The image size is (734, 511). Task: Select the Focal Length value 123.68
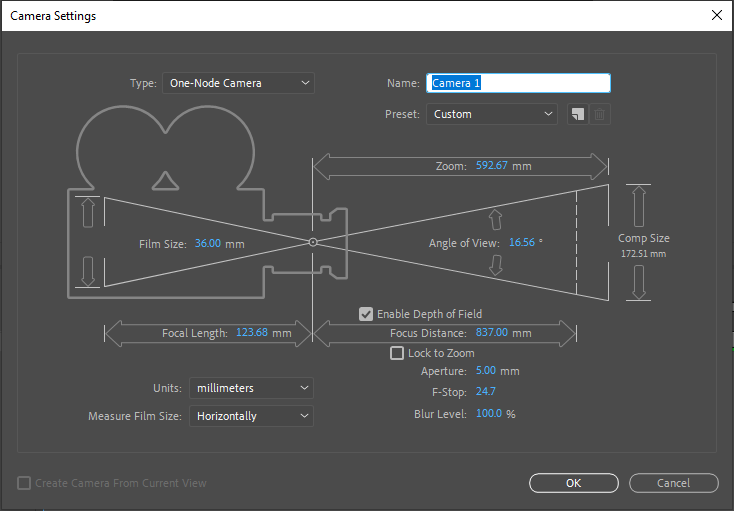252,333
